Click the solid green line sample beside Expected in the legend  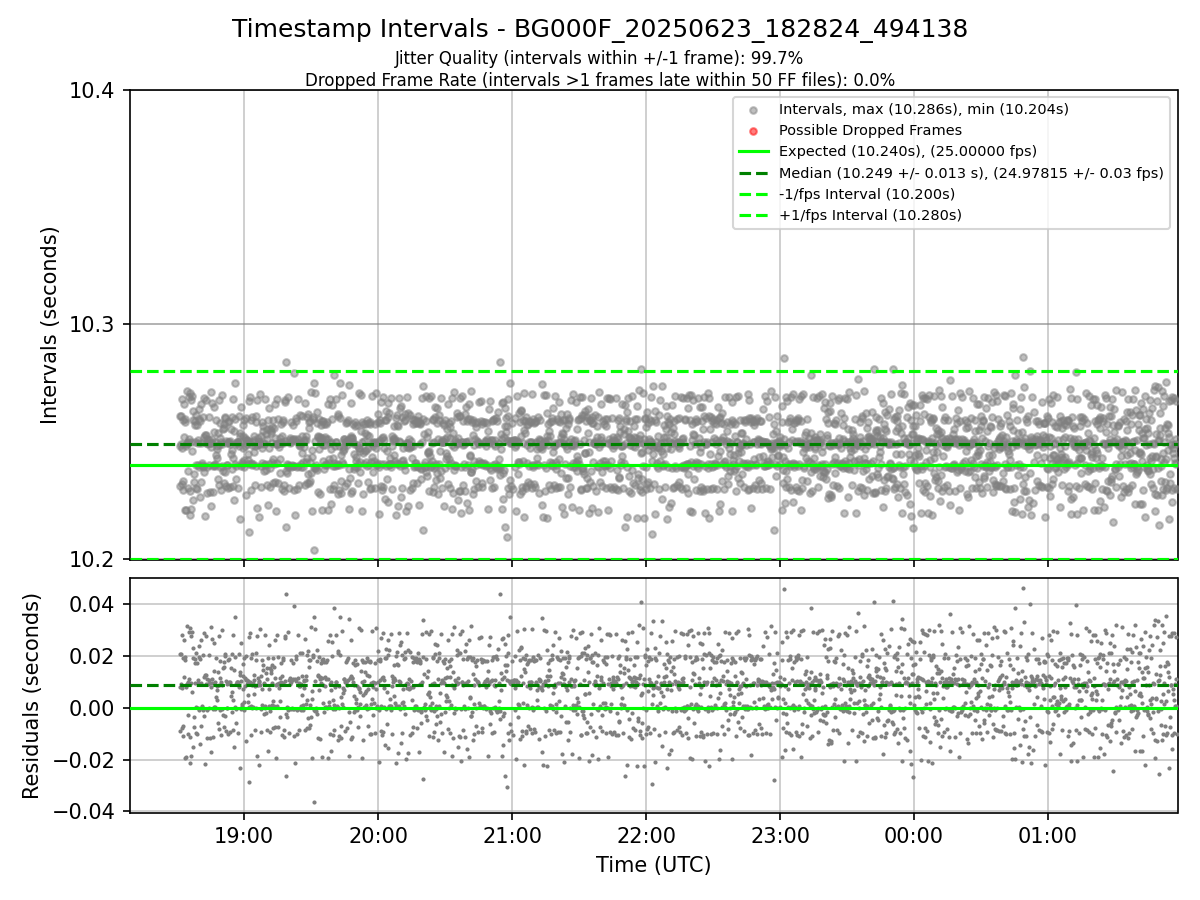pyautogui.click(x=754, y=152)
